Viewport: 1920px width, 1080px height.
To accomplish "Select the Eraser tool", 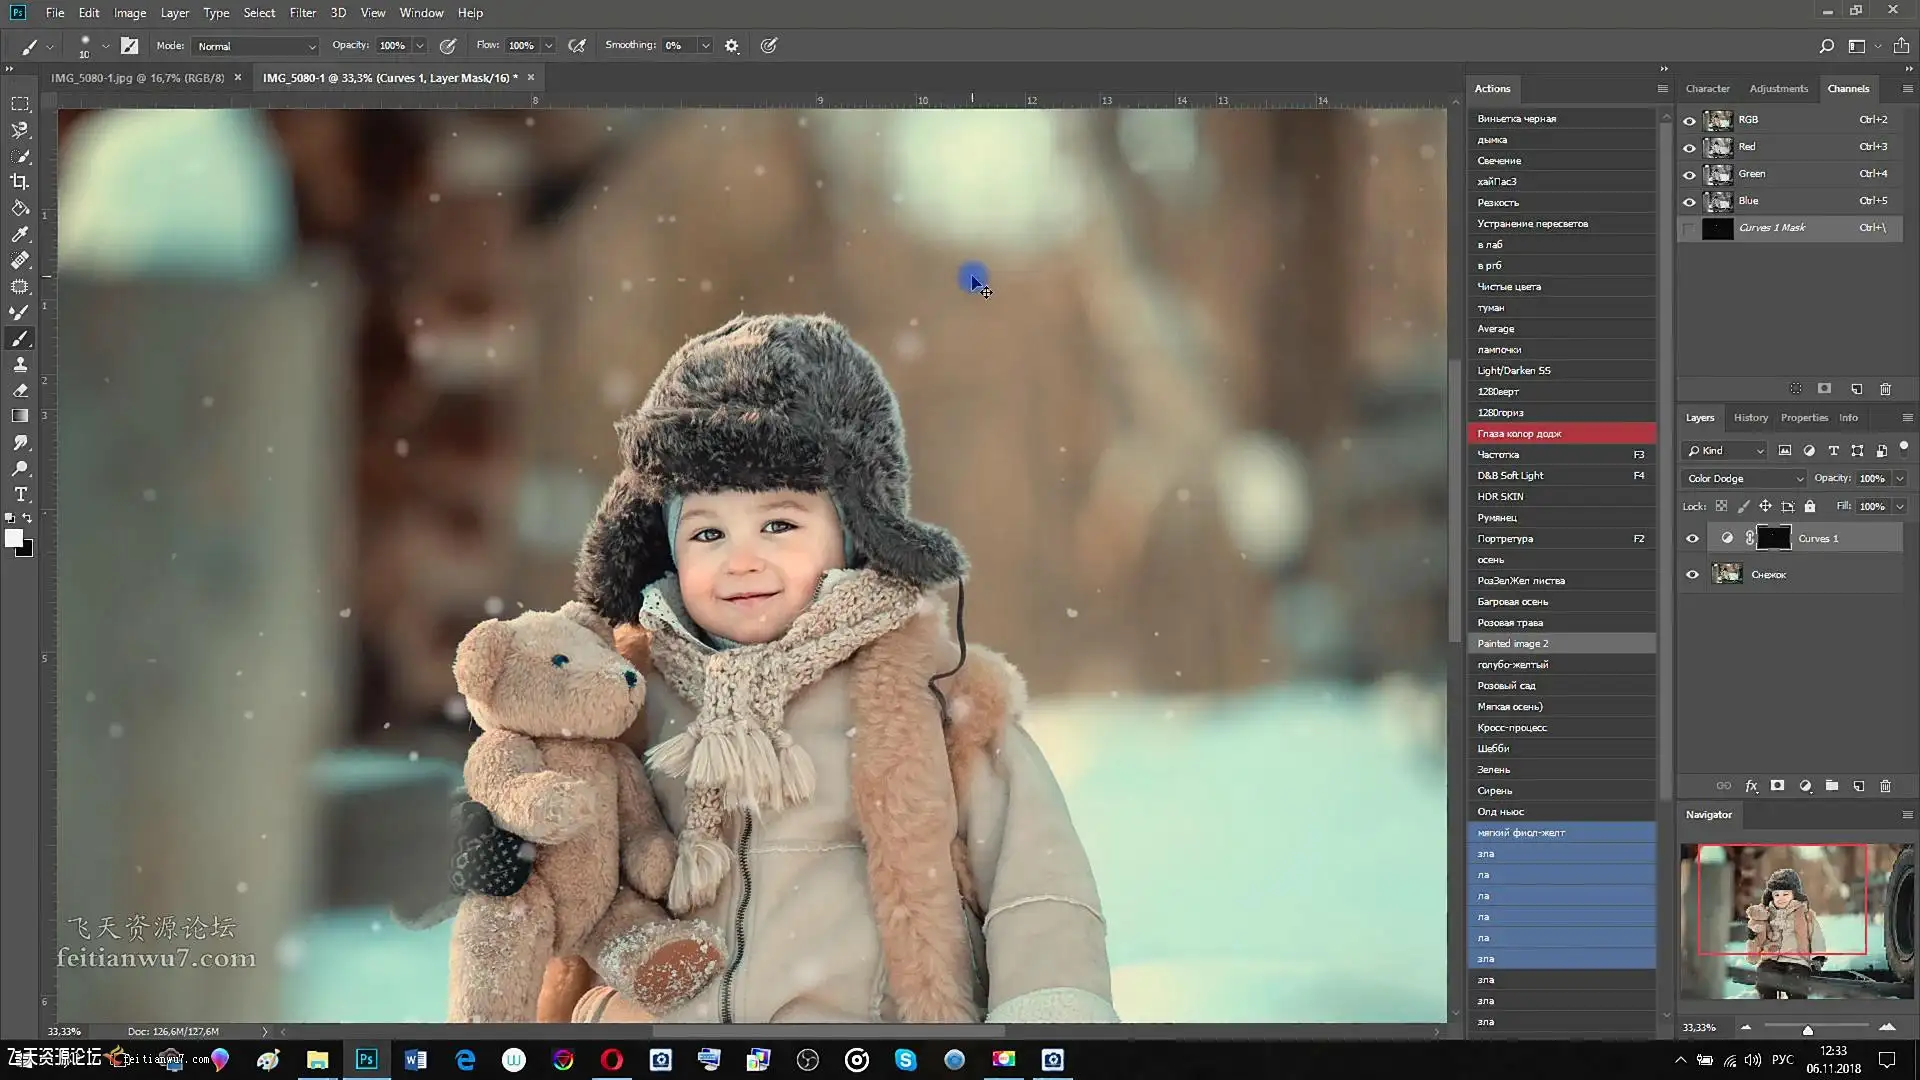I will [20, 391].
